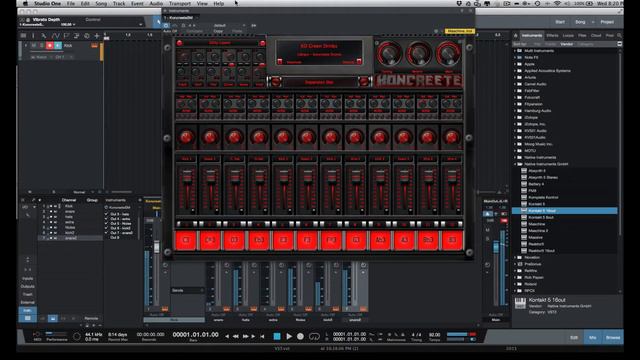
Task: Toggle the Edit view button
Action: (573, 338)
